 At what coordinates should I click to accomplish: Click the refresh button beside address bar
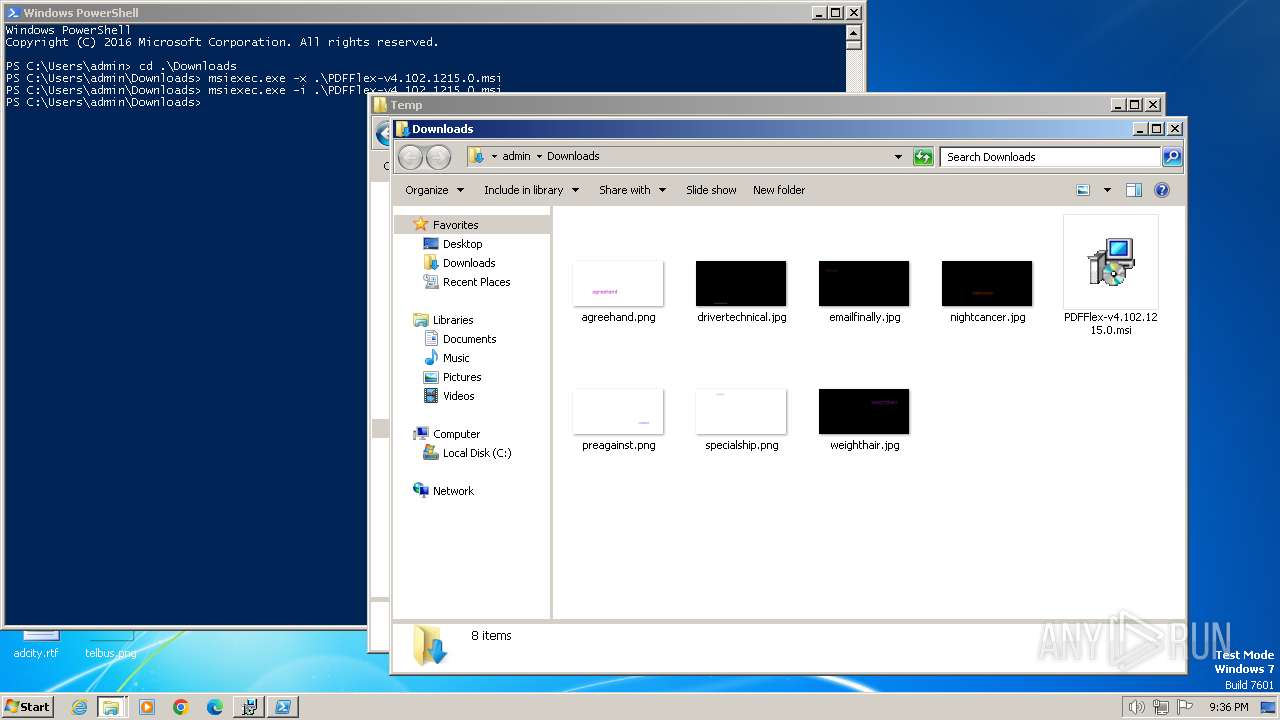click(923, 157)
